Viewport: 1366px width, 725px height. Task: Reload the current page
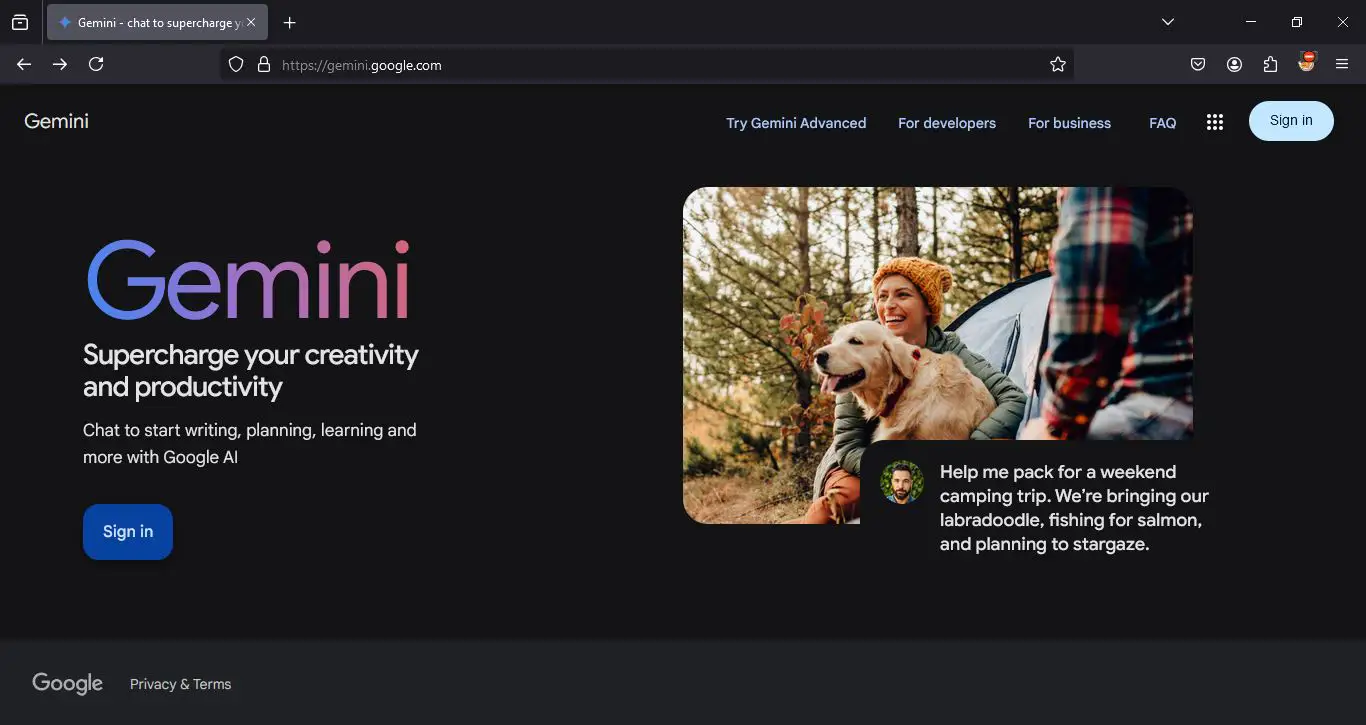(x=96, y=64)
